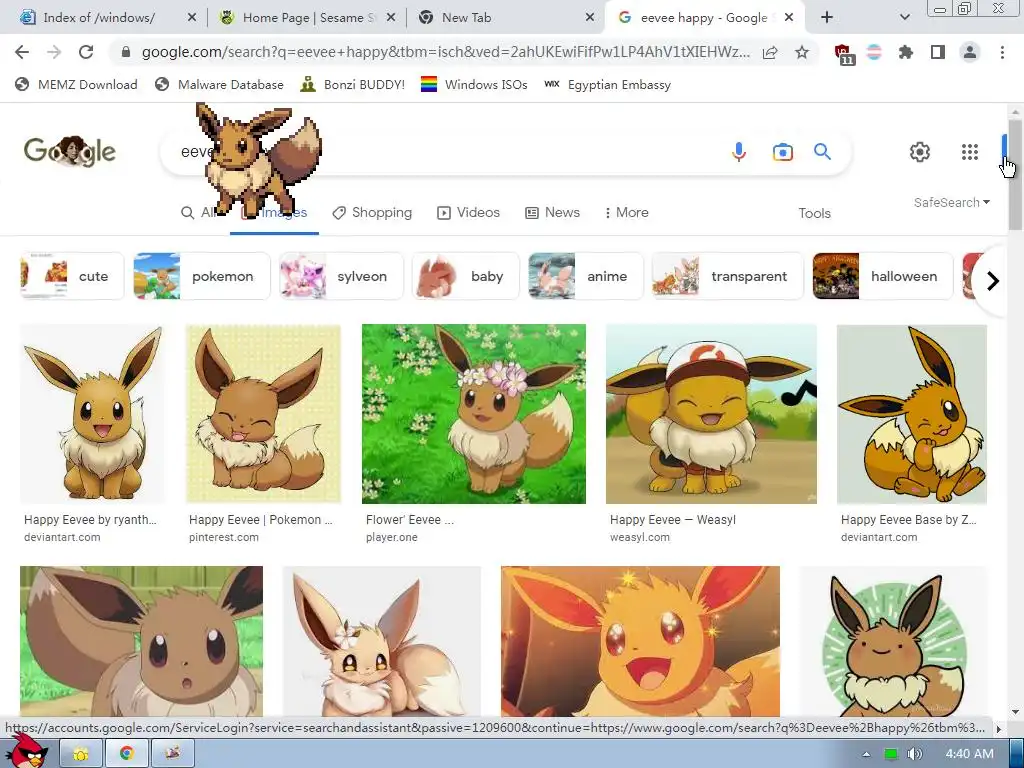Open the Google apps grid
The width and height of the screenshot is (1024, 768).
(x=970, y=152)
